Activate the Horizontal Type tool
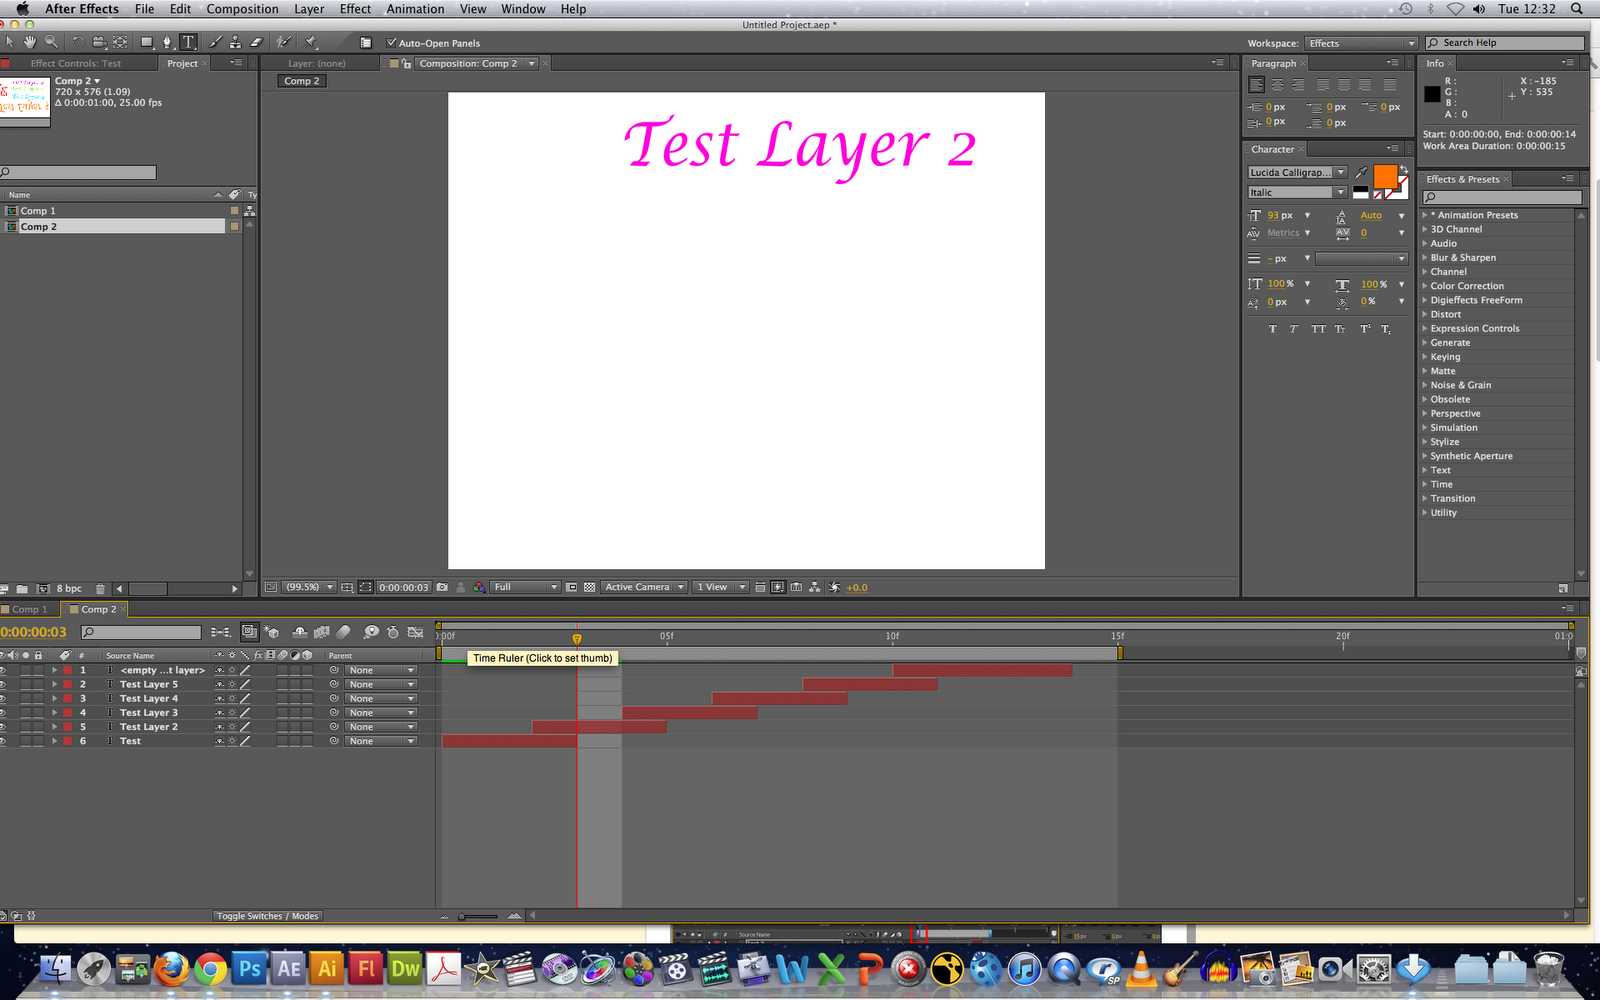 pos(188,42)
